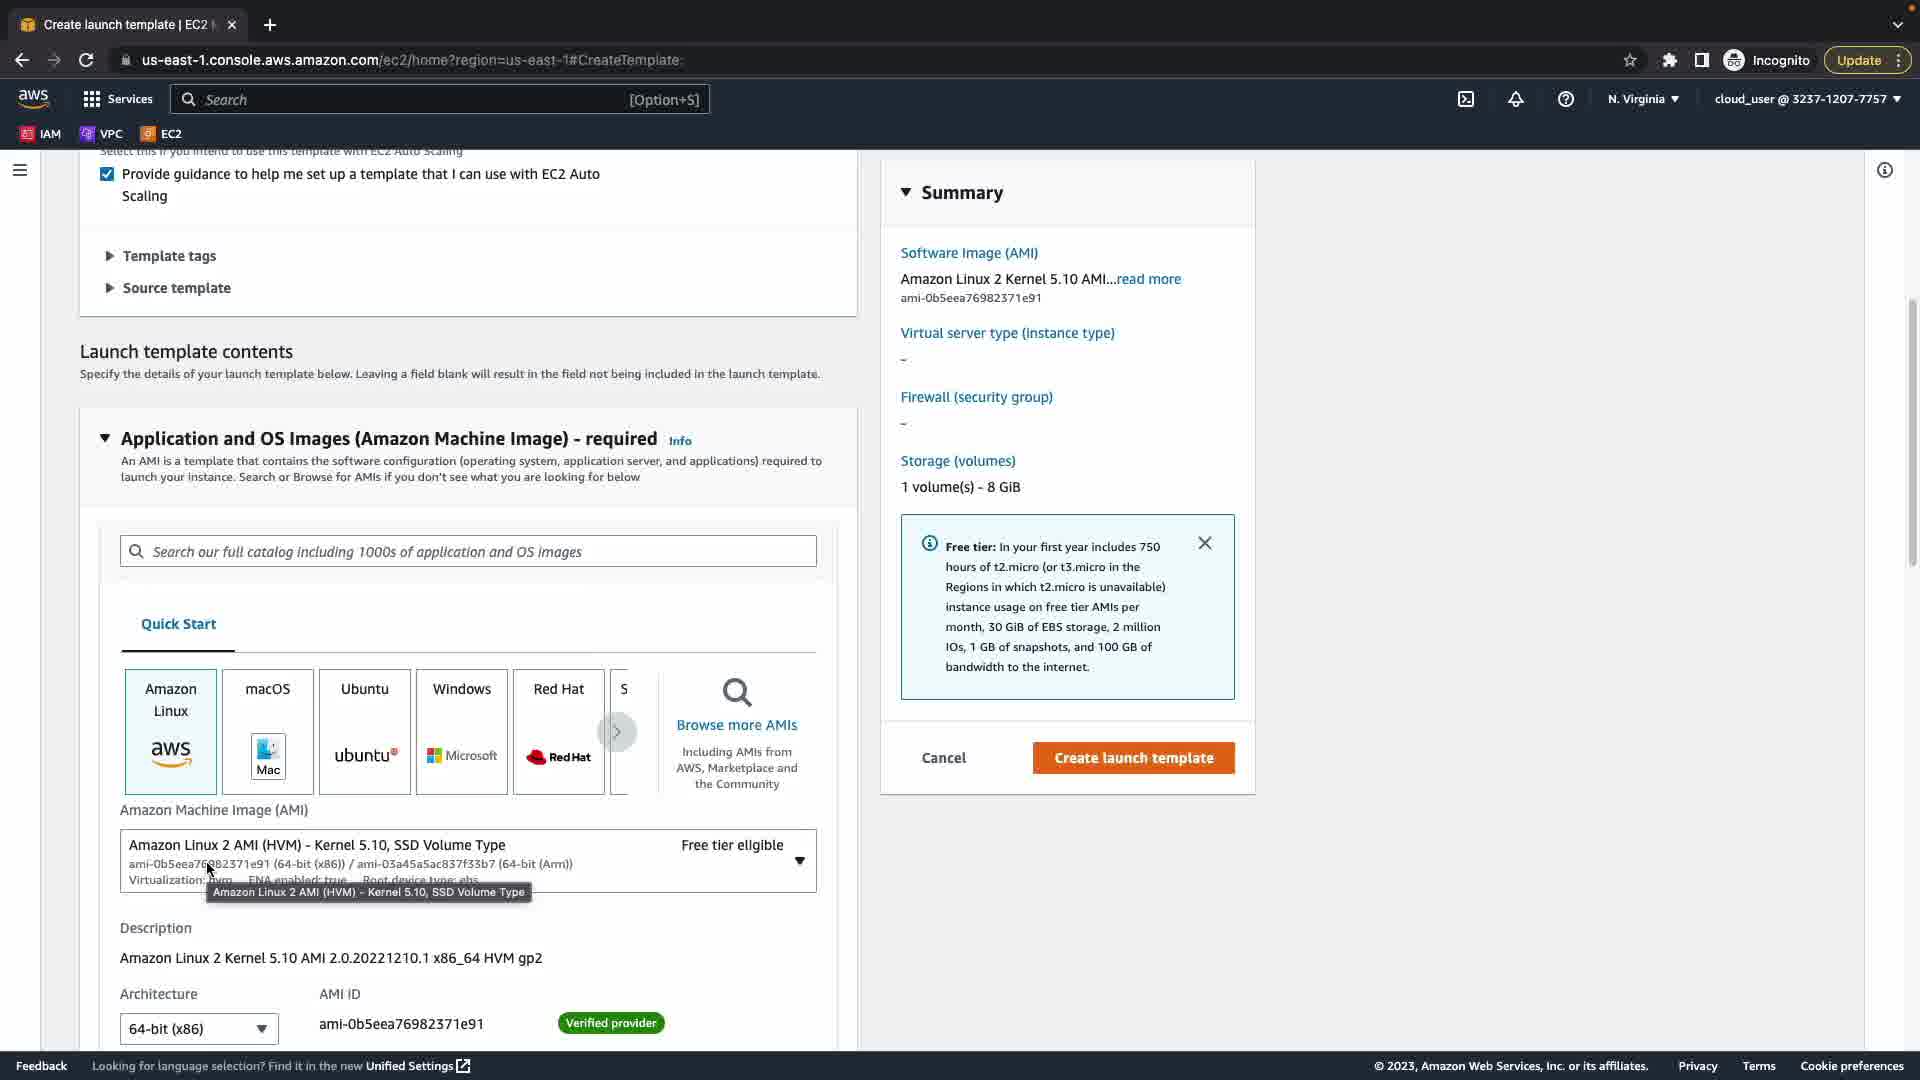Expand the Template tags section
The height and width of the screenshot is (1080, 1920).
(x=168, y=256)
